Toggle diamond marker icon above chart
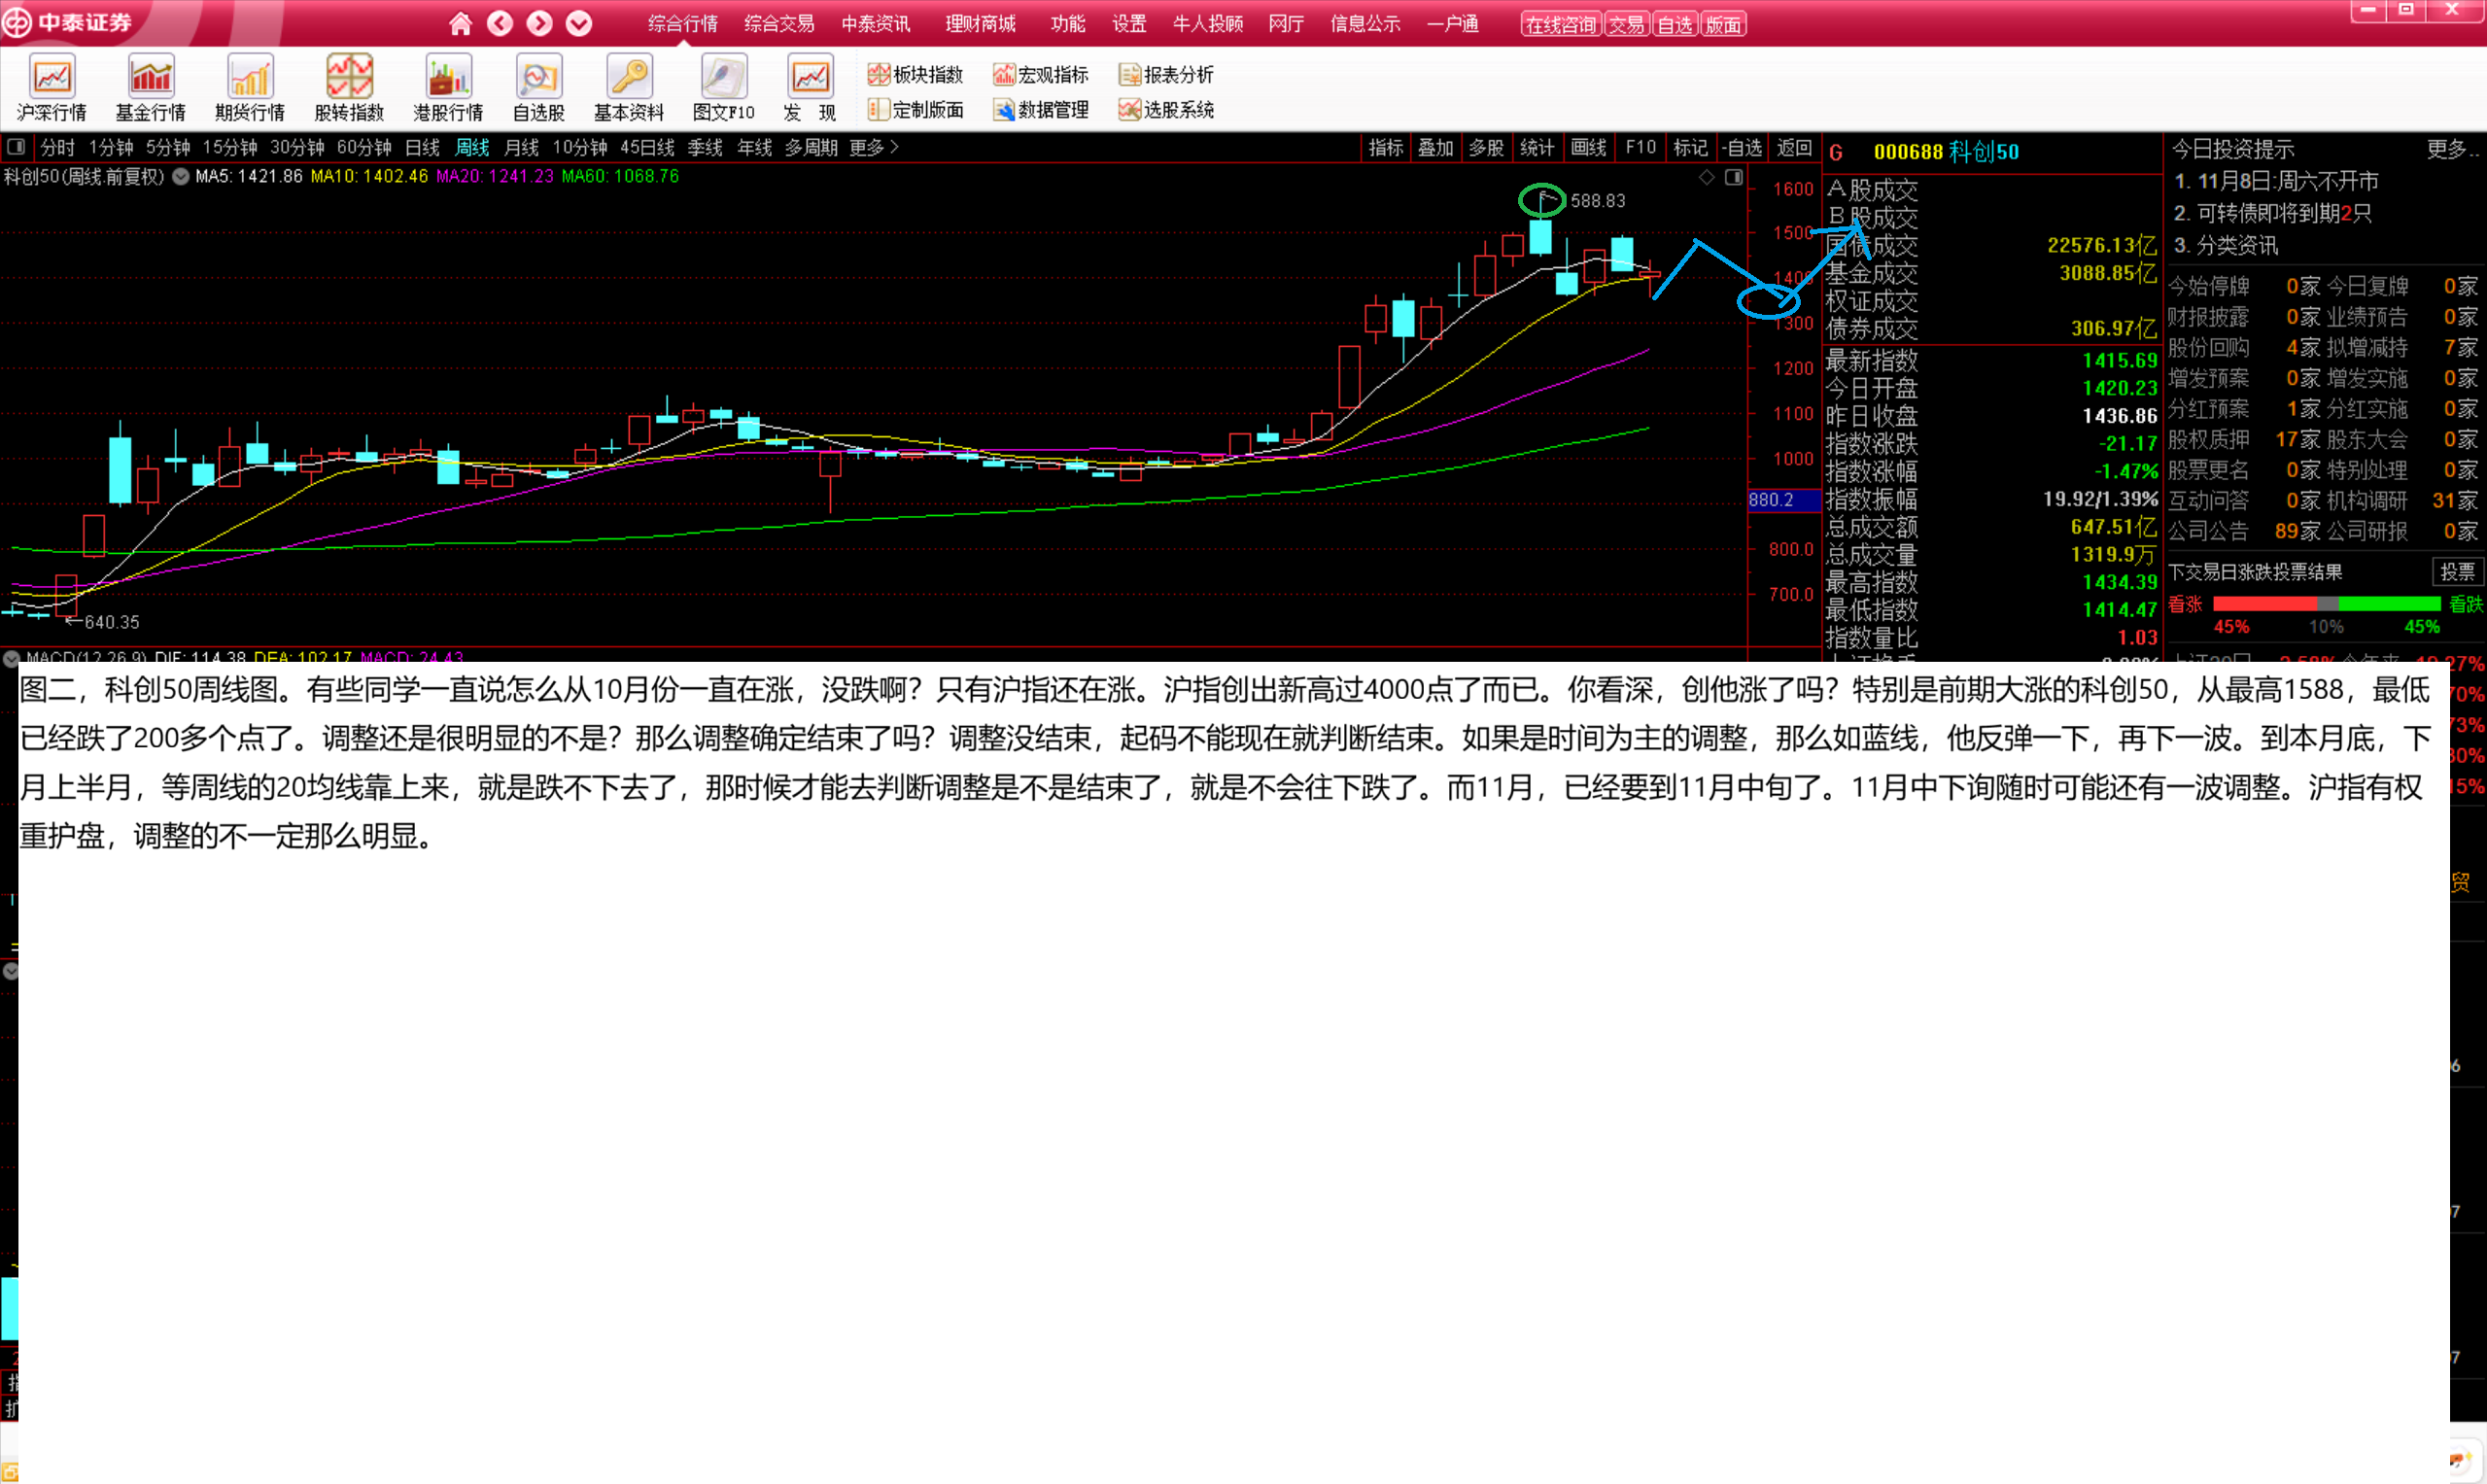 point(1707,178)
